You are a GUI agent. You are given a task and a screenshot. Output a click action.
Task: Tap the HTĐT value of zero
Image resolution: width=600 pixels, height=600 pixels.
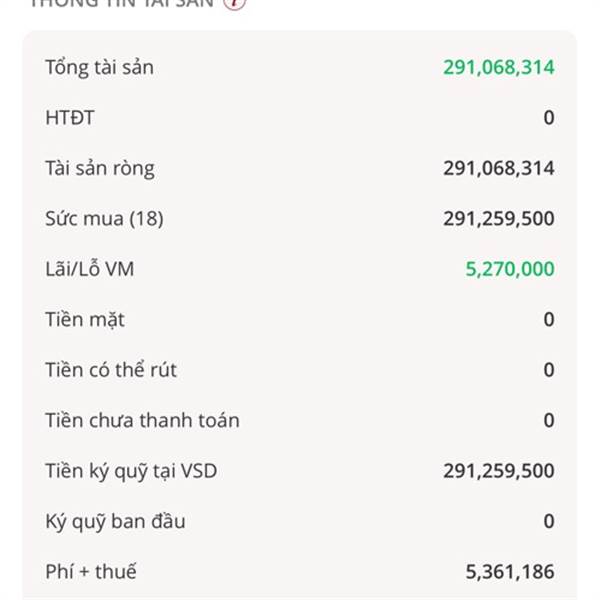pos(549,118)
